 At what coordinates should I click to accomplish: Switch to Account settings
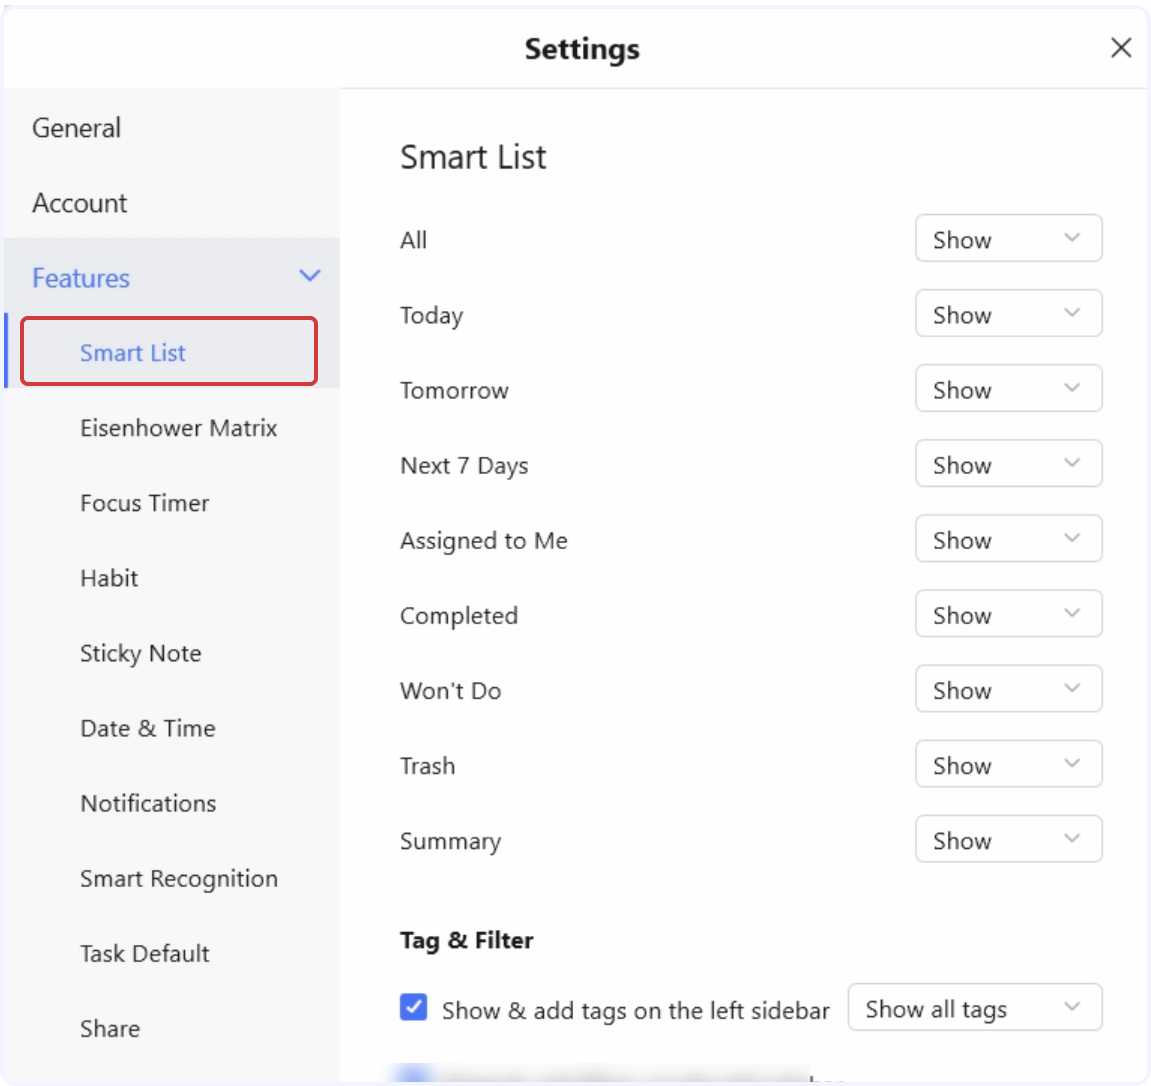click(x=79, y=203)
